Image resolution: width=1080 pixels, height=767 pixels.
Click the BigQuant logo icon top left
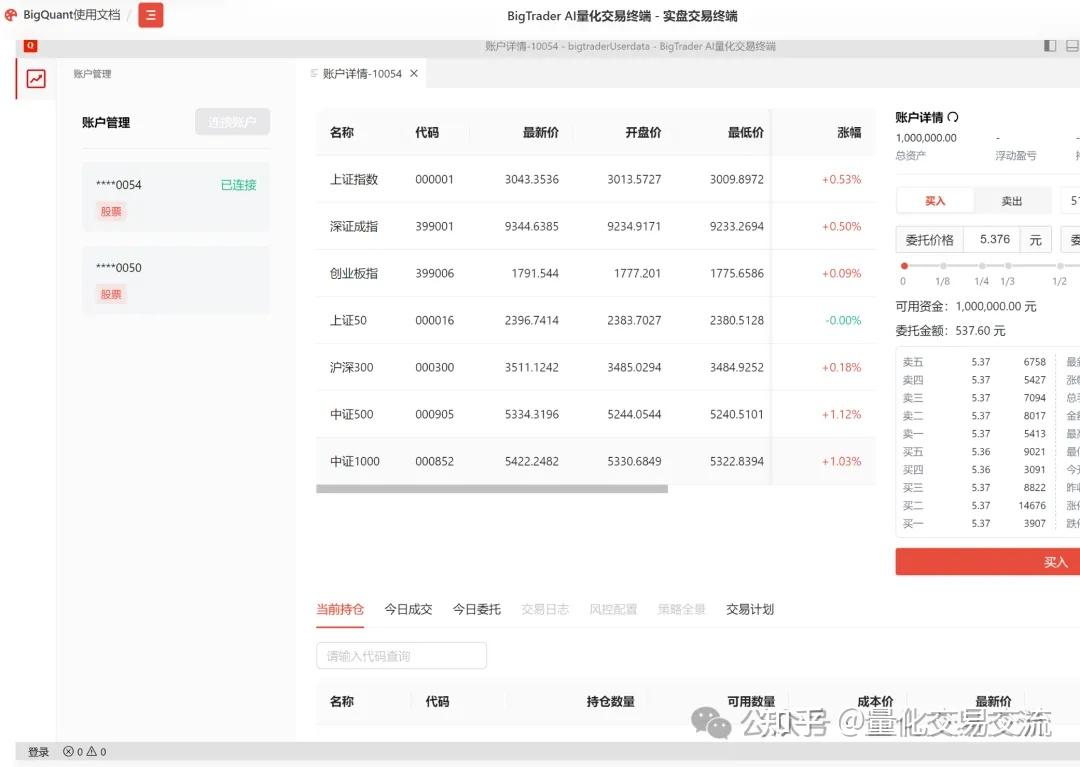13,15
